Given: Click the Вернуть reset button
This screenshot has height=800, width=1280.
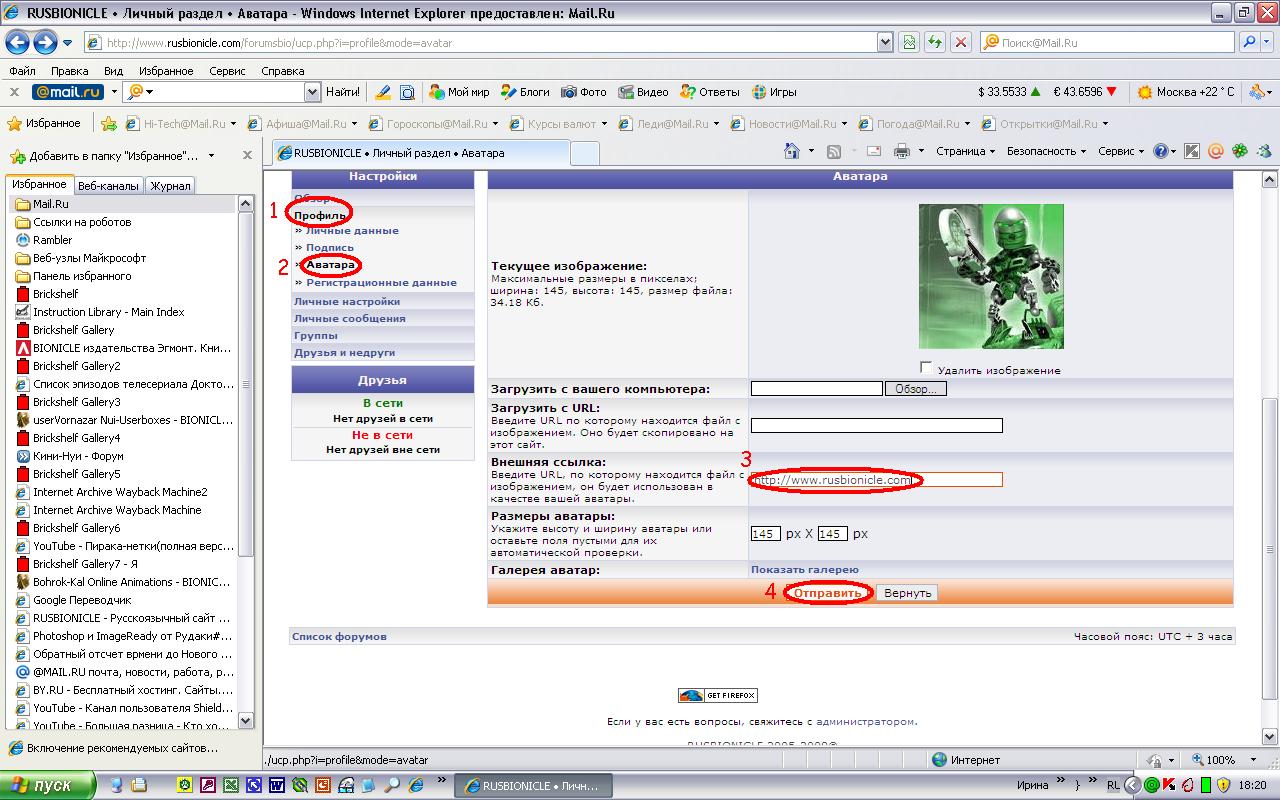Looking at the screenshot, I should click(908, 593).
